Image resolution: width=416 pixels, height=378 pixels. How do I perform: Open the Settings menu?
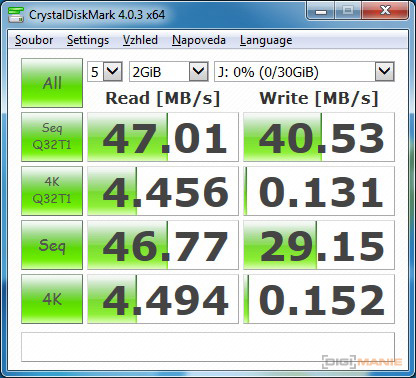pyautogui.click(x=88, y=40)
